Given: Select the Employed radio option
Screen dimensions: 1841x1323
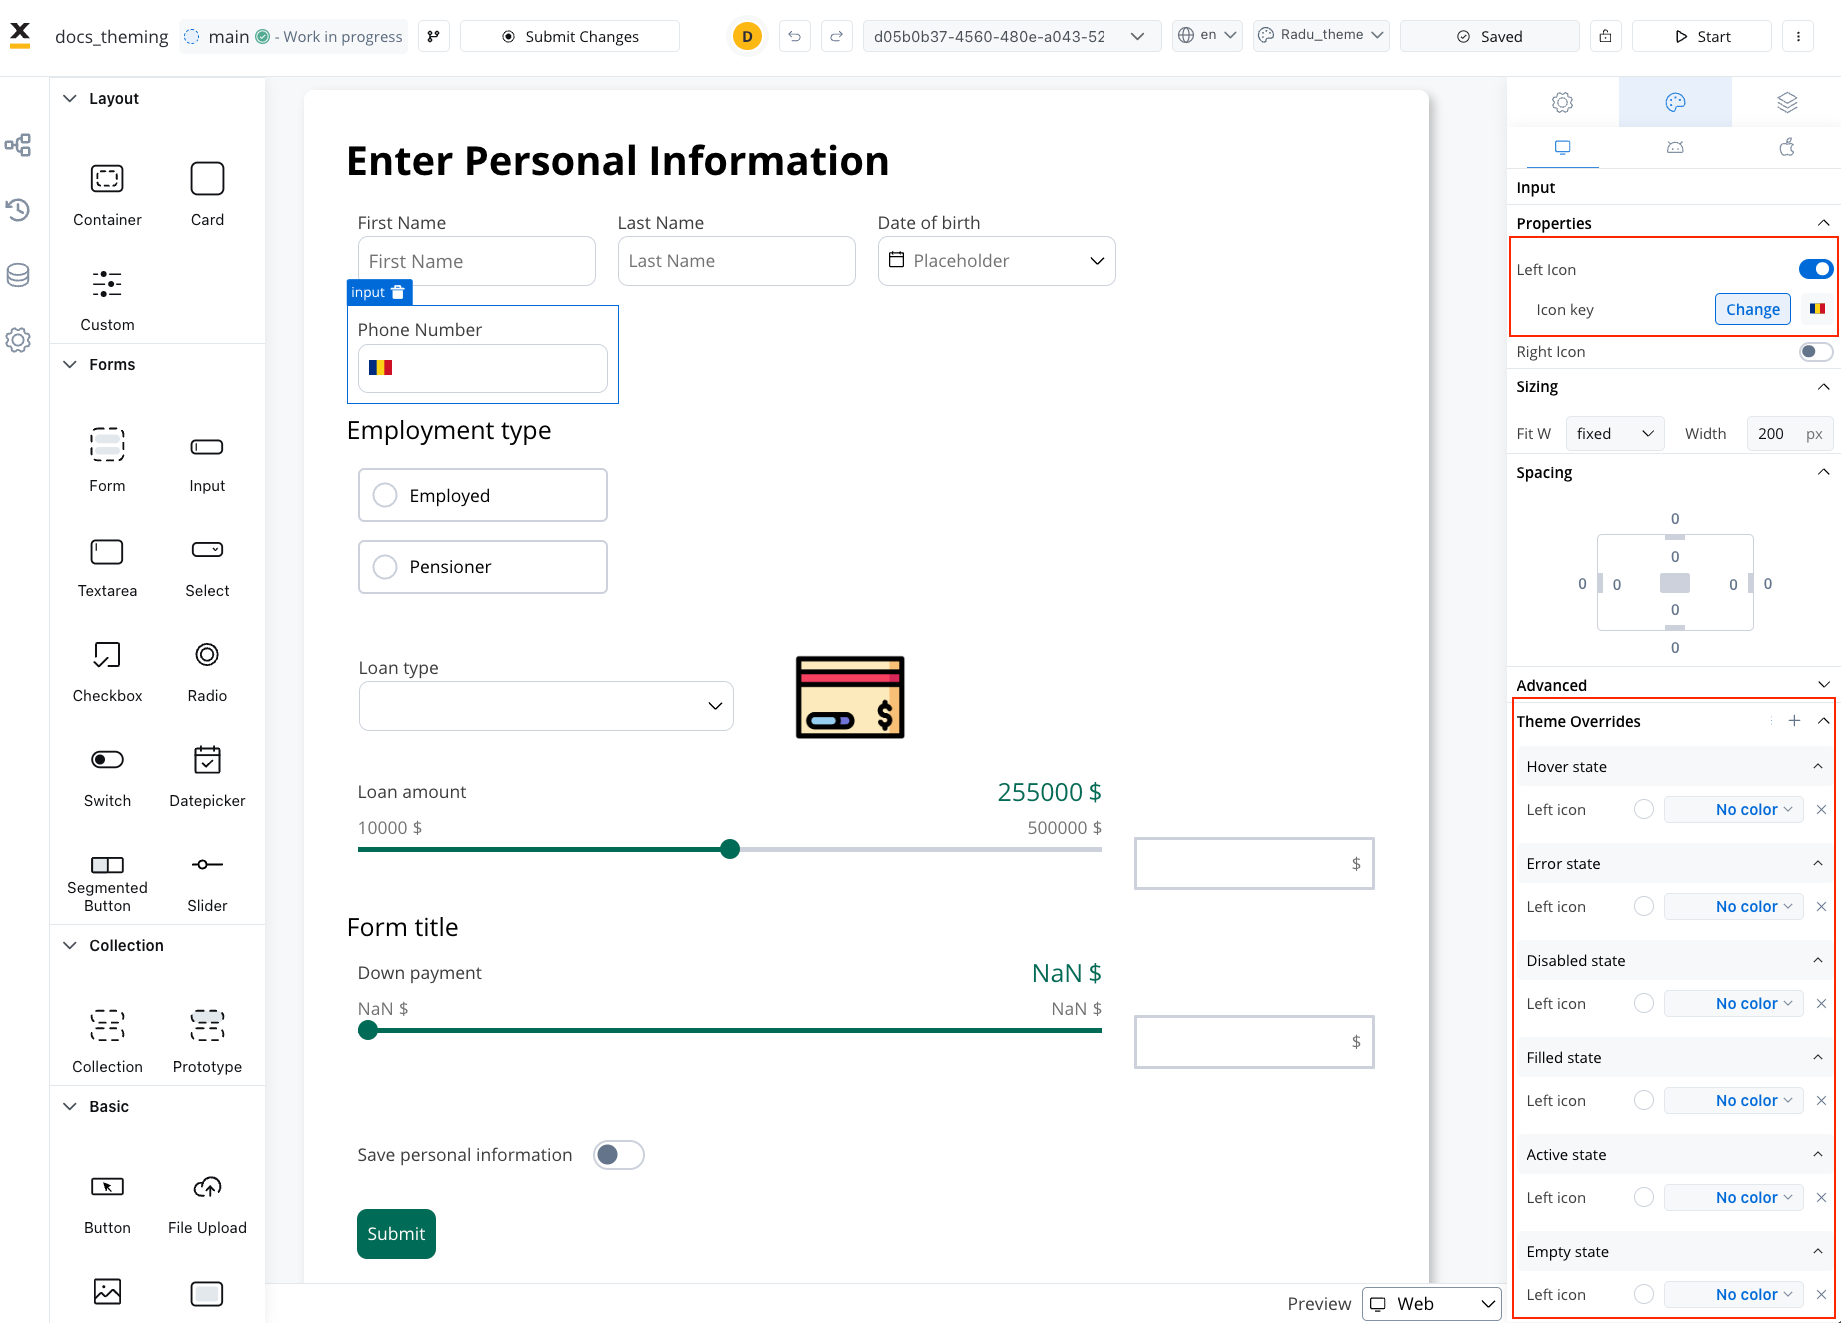Looking at the screenshot, I should (483, 495).
